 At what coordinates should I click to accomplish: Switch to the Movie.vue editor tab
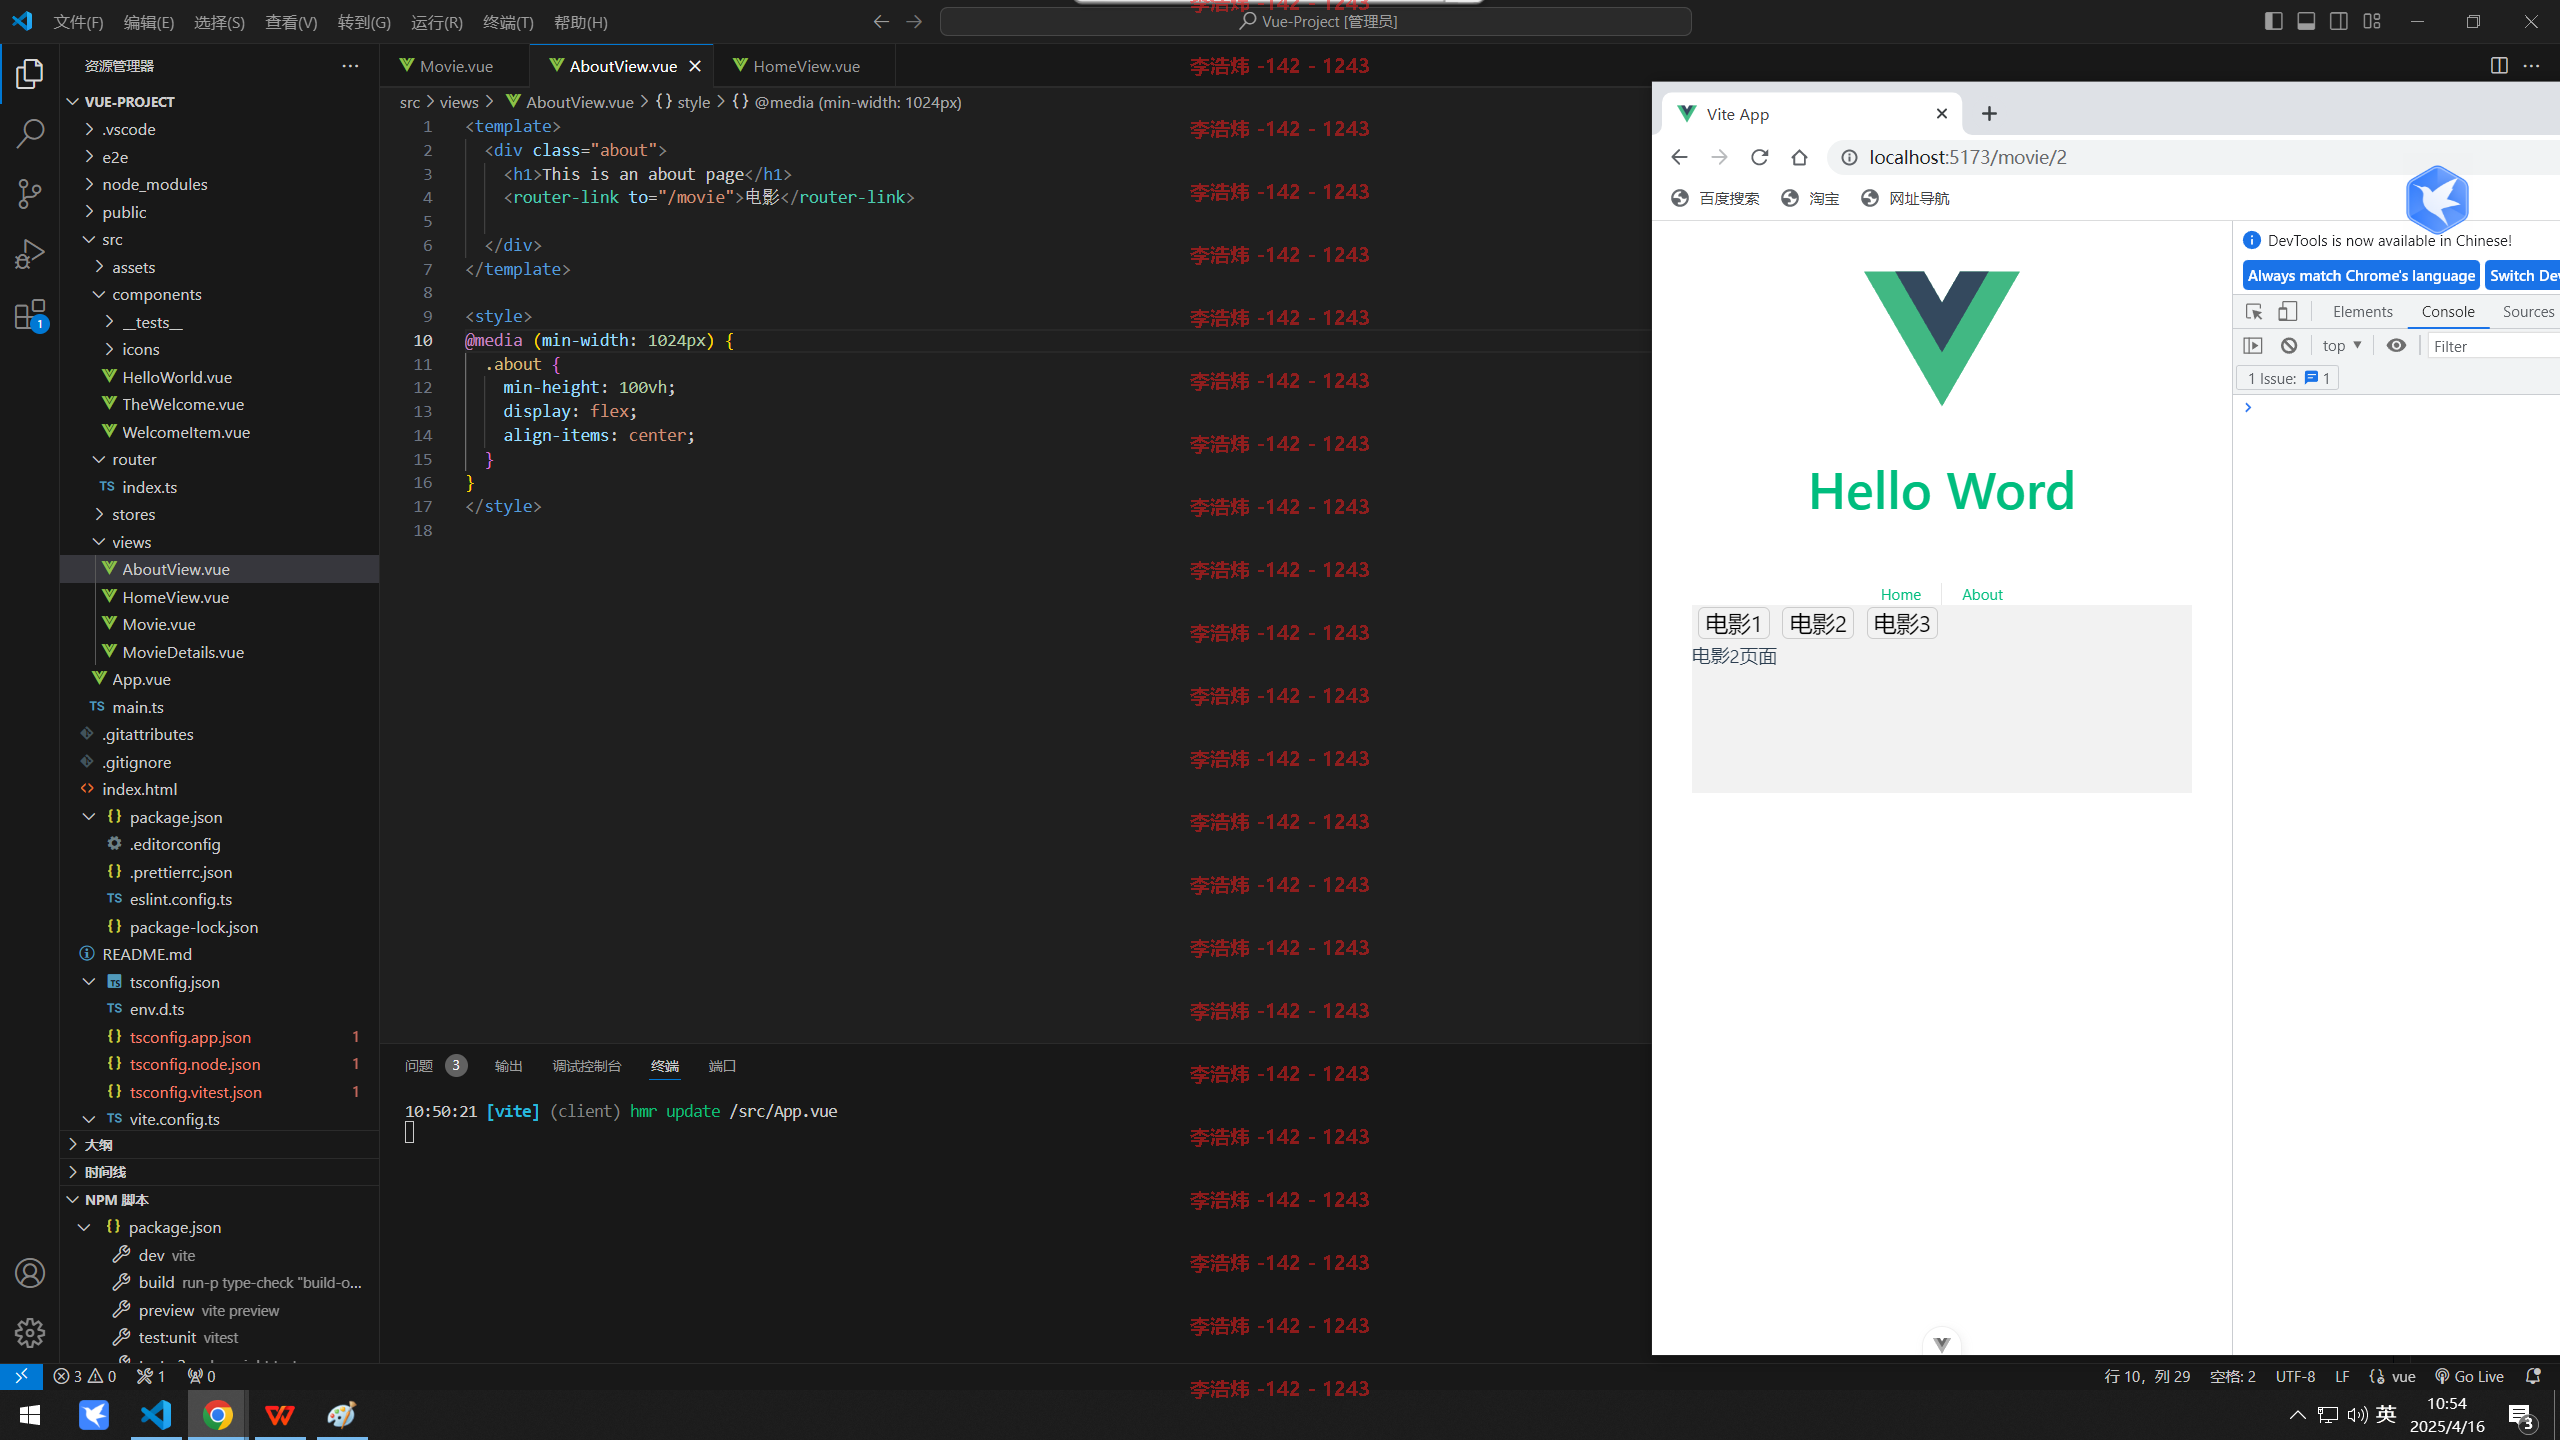456,66
